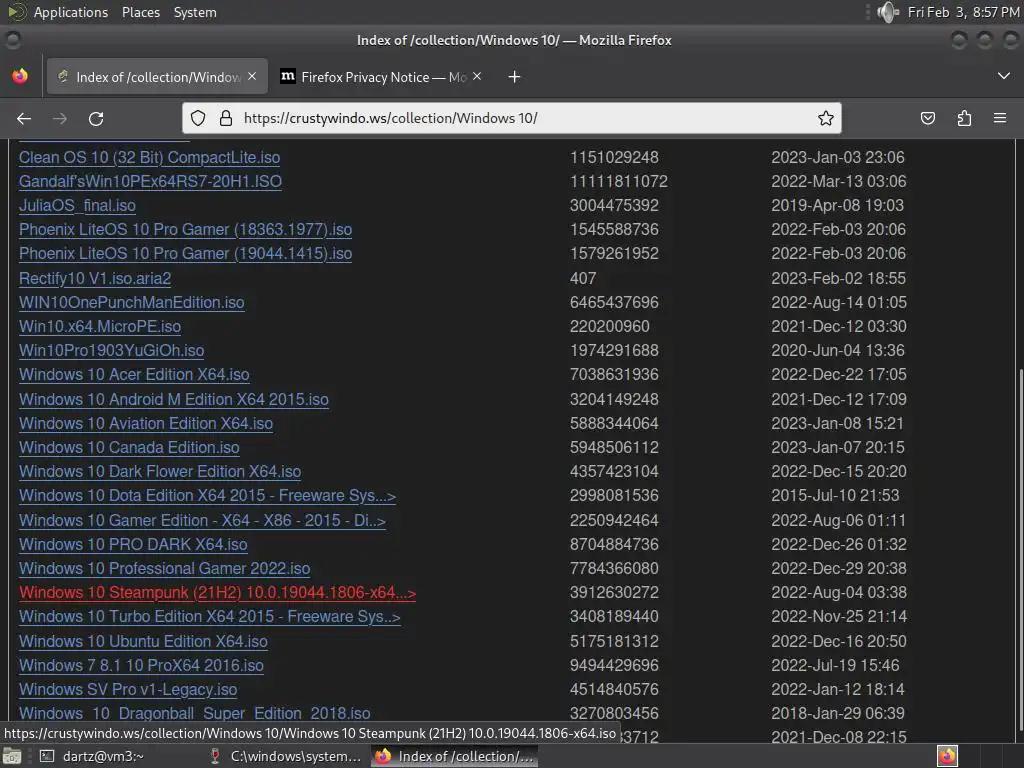Open Windows 10 Canada Edition.iso
This screenshot has width=1024, height=768.
click(129, 447)
